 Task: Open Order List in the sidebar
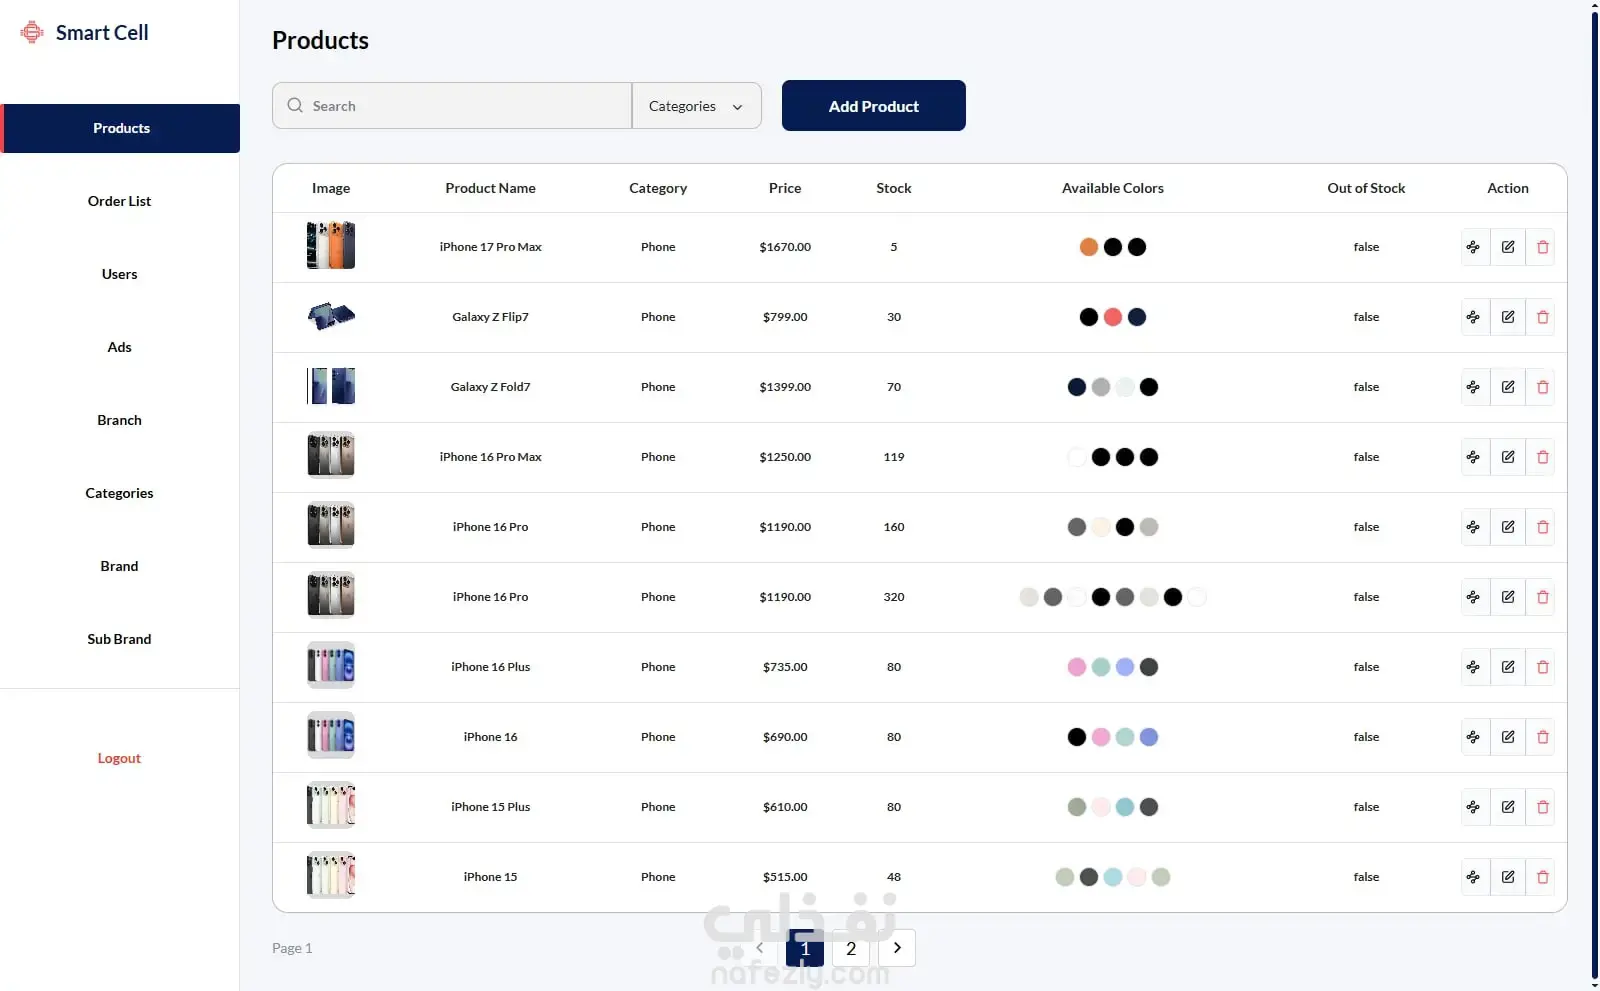pos(120,201)
